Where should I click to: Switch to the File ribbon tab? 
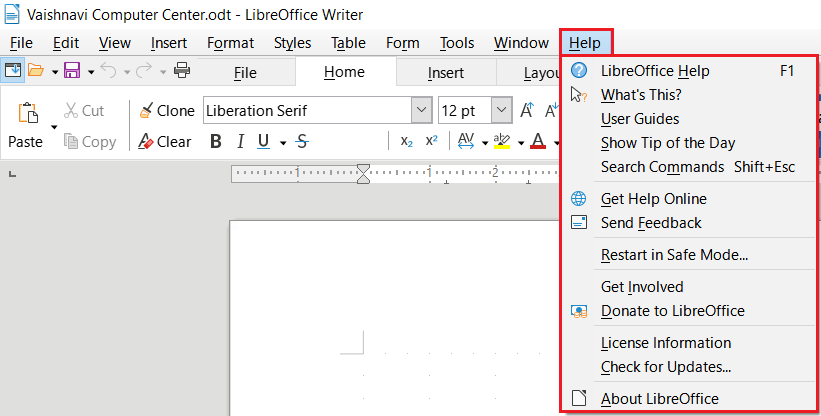pyautogui.click(x=245, y=73)
